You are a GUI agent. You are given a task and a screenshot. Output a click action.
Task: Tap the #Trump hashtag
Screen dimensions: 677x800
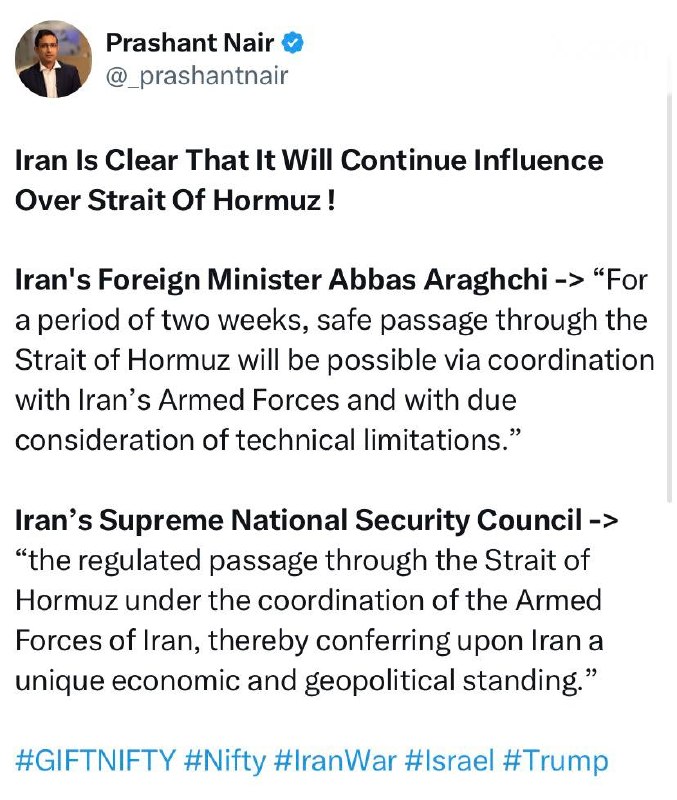(555, 761)
